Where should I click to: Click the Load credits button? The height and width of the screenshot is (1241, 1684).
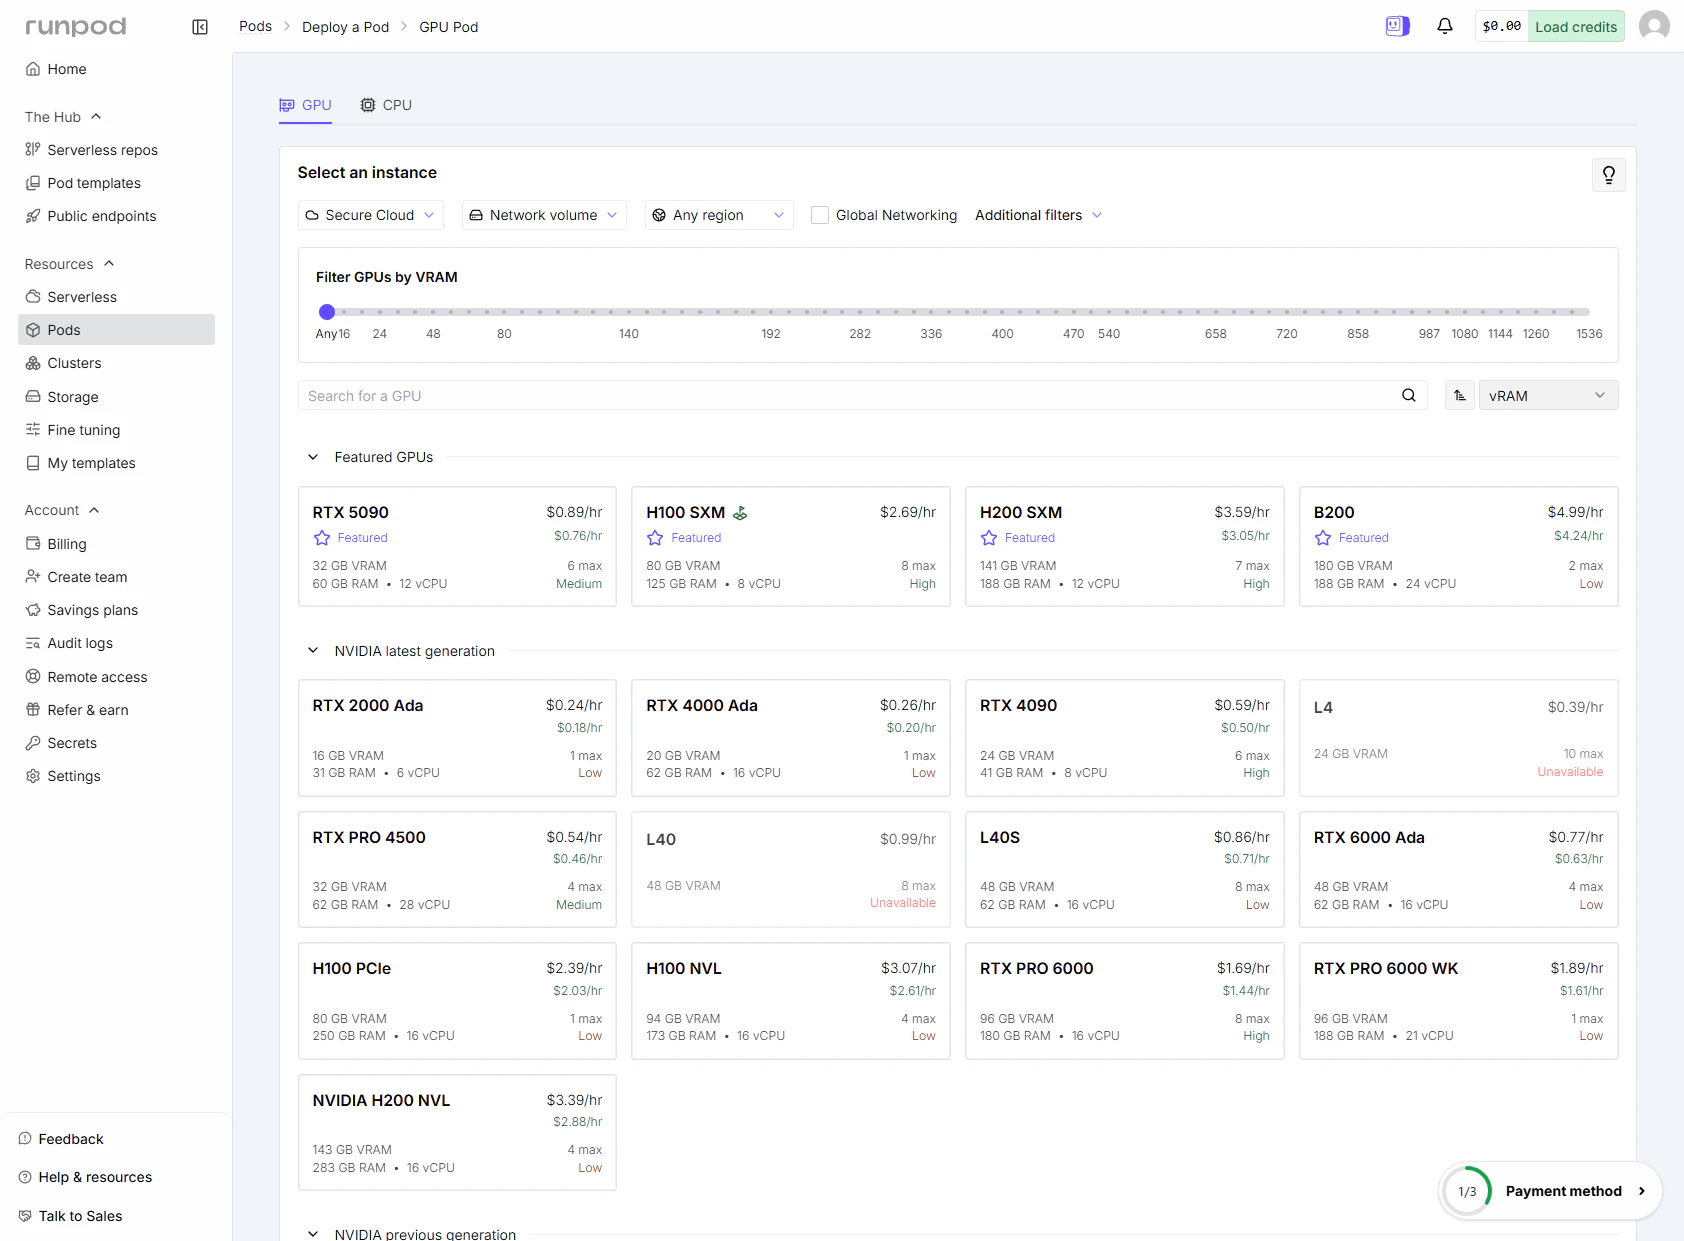tap(1576, 26)
